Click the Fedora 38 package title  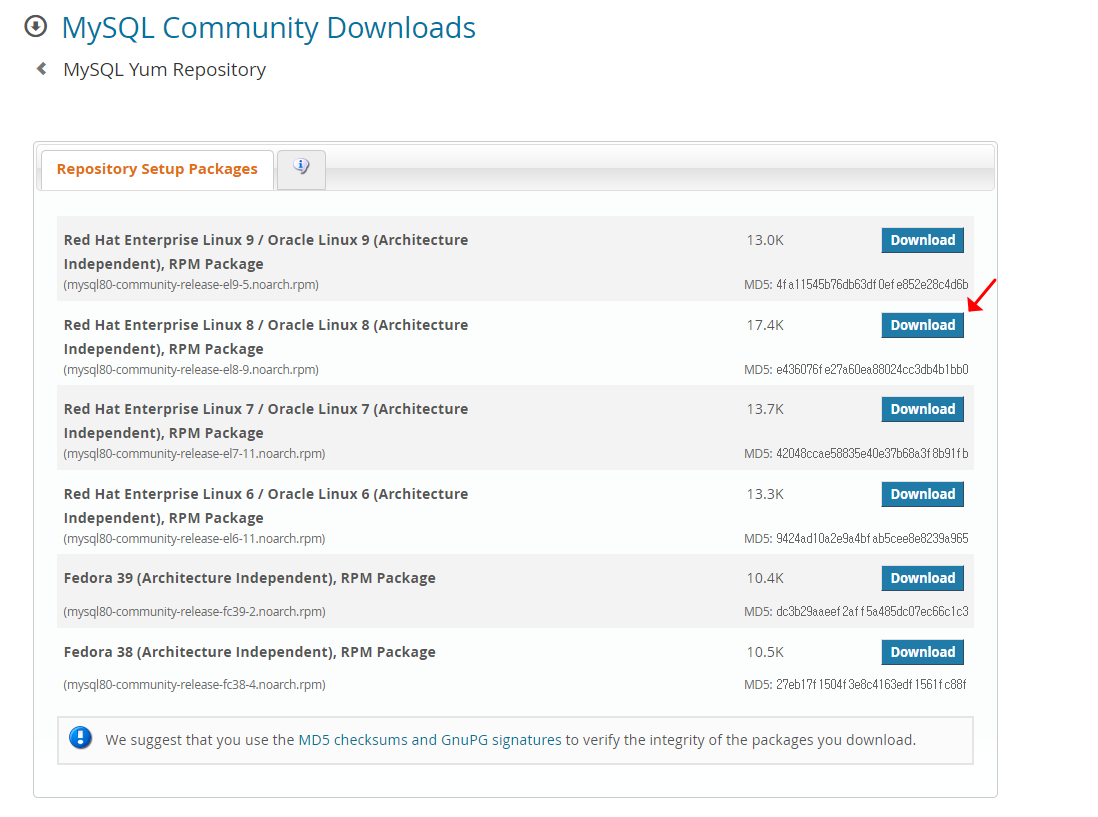pos(249,652)
